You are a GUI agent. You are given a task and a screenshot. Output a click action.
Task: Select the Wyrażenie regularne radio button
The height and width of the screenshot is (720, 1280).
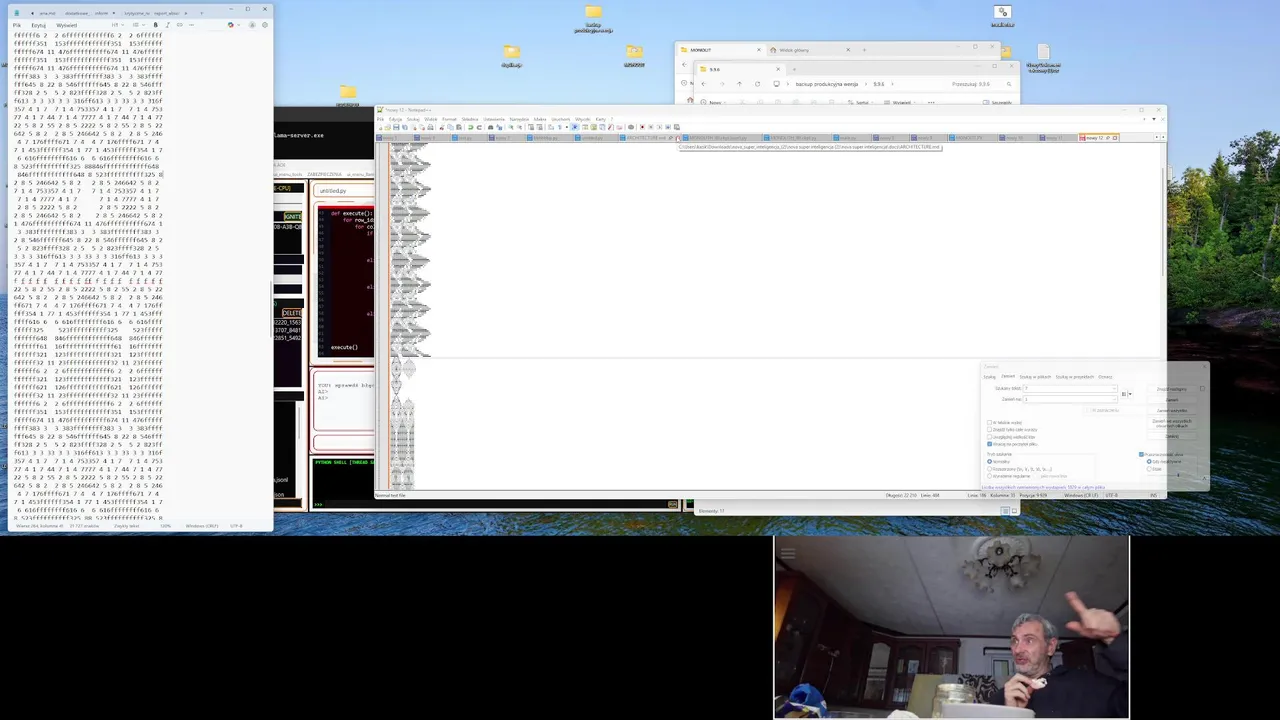pyautogui.click(x=989, y=476)
